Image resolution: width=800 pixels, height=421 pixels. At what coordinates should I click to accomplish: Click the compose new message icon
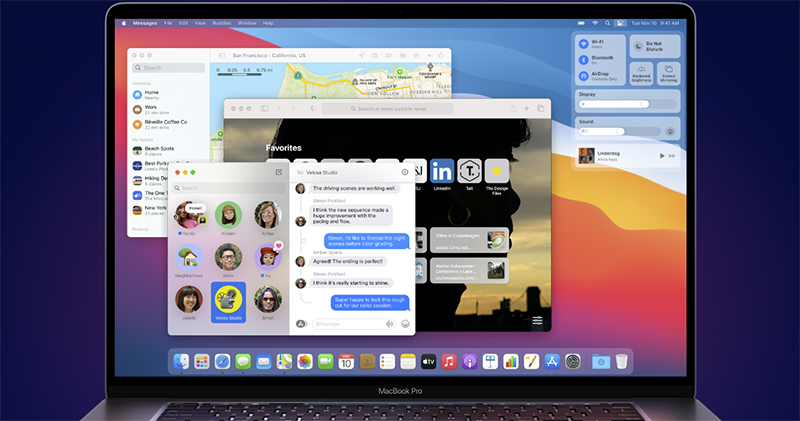278,172
